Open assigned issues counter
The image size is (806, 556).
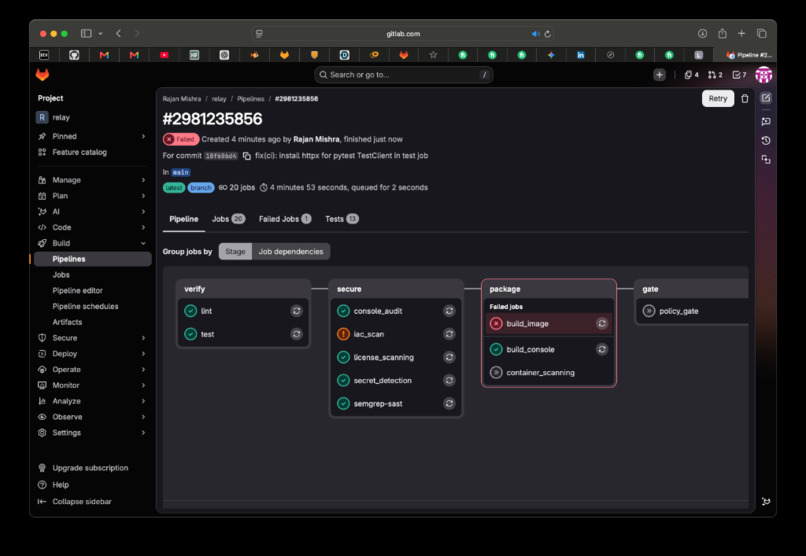pos(691,75)
